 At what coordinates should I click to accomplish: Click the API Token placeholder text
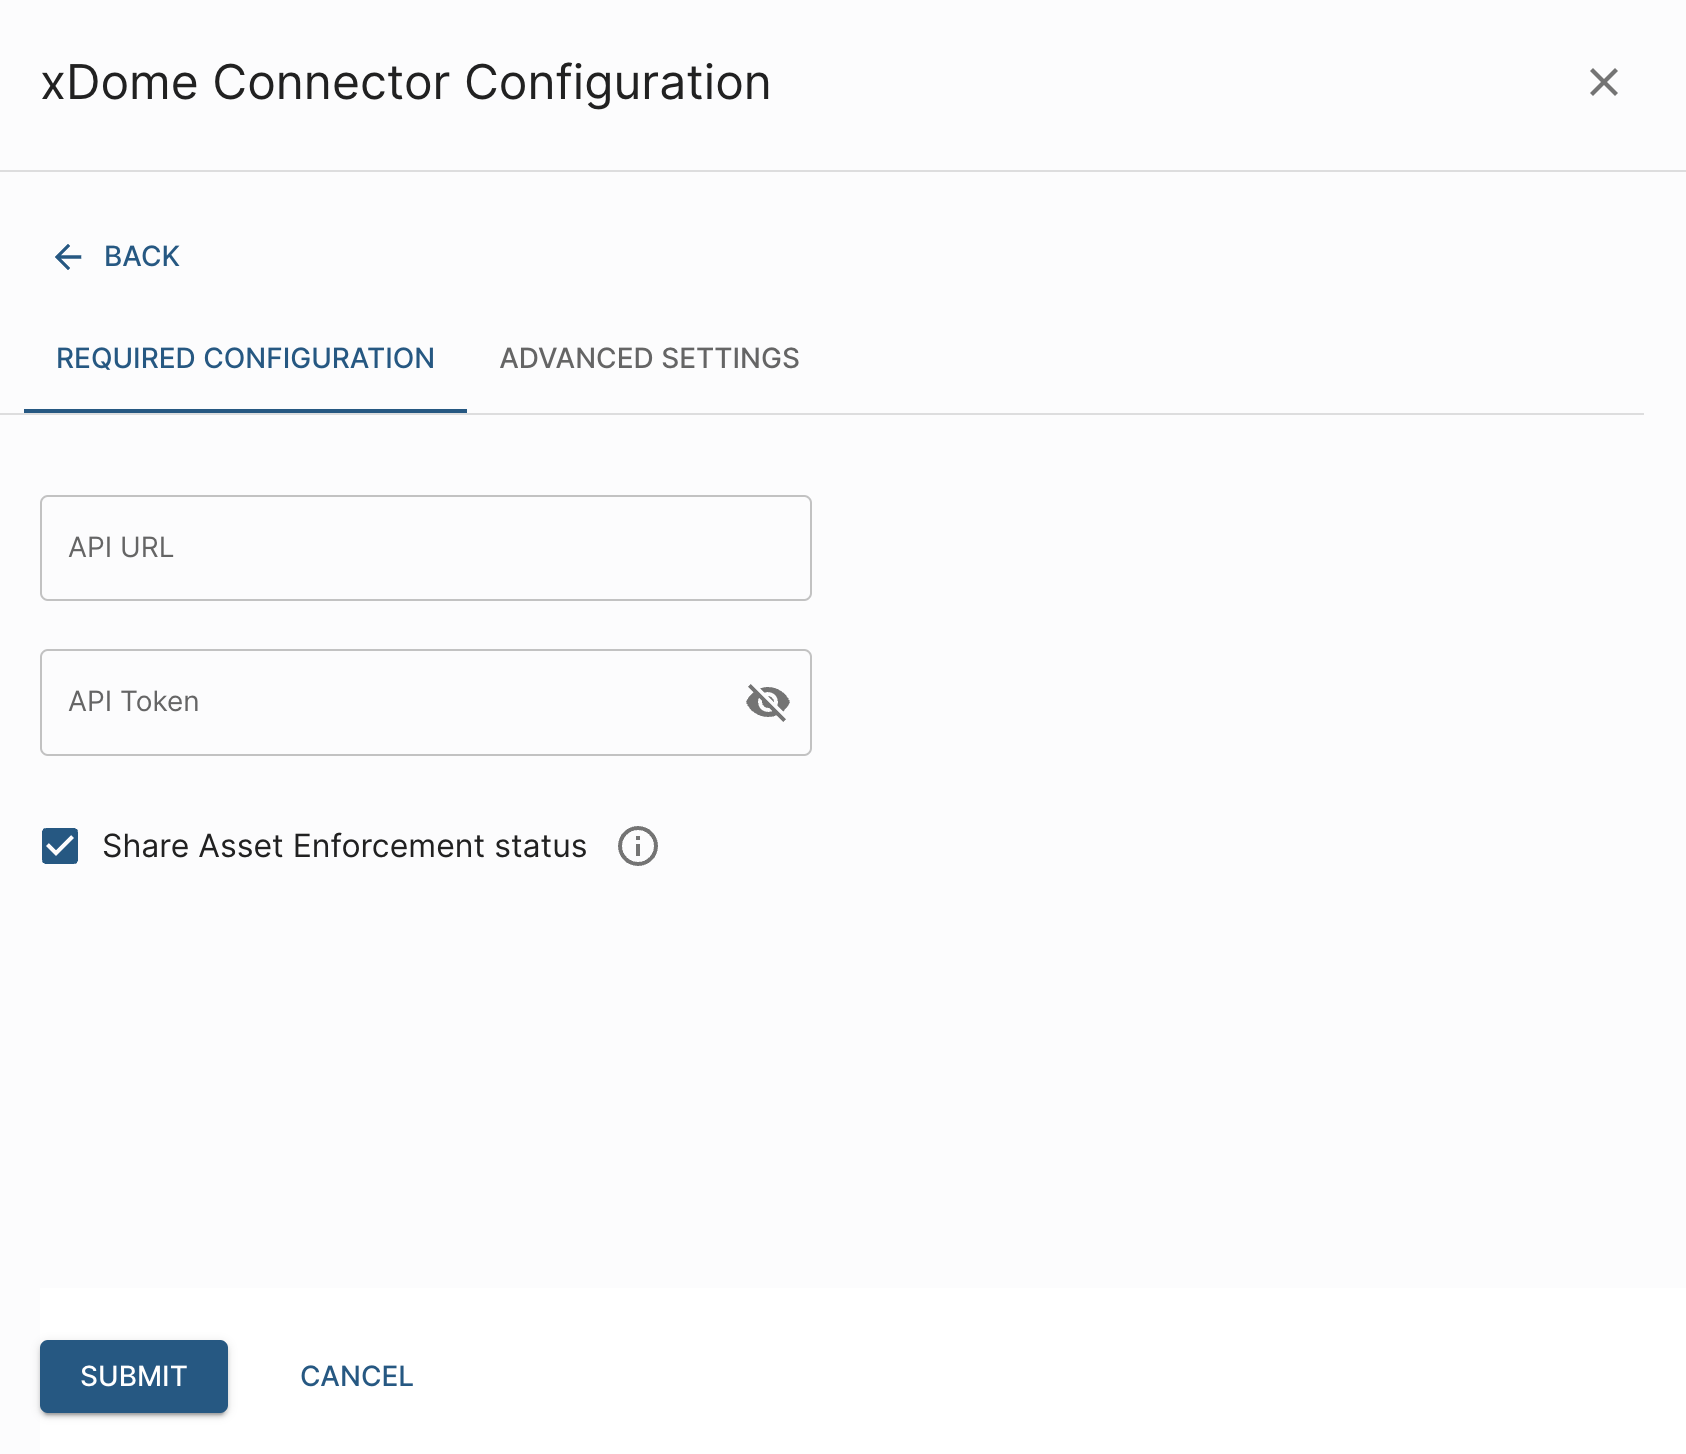(x=134, y=702)
